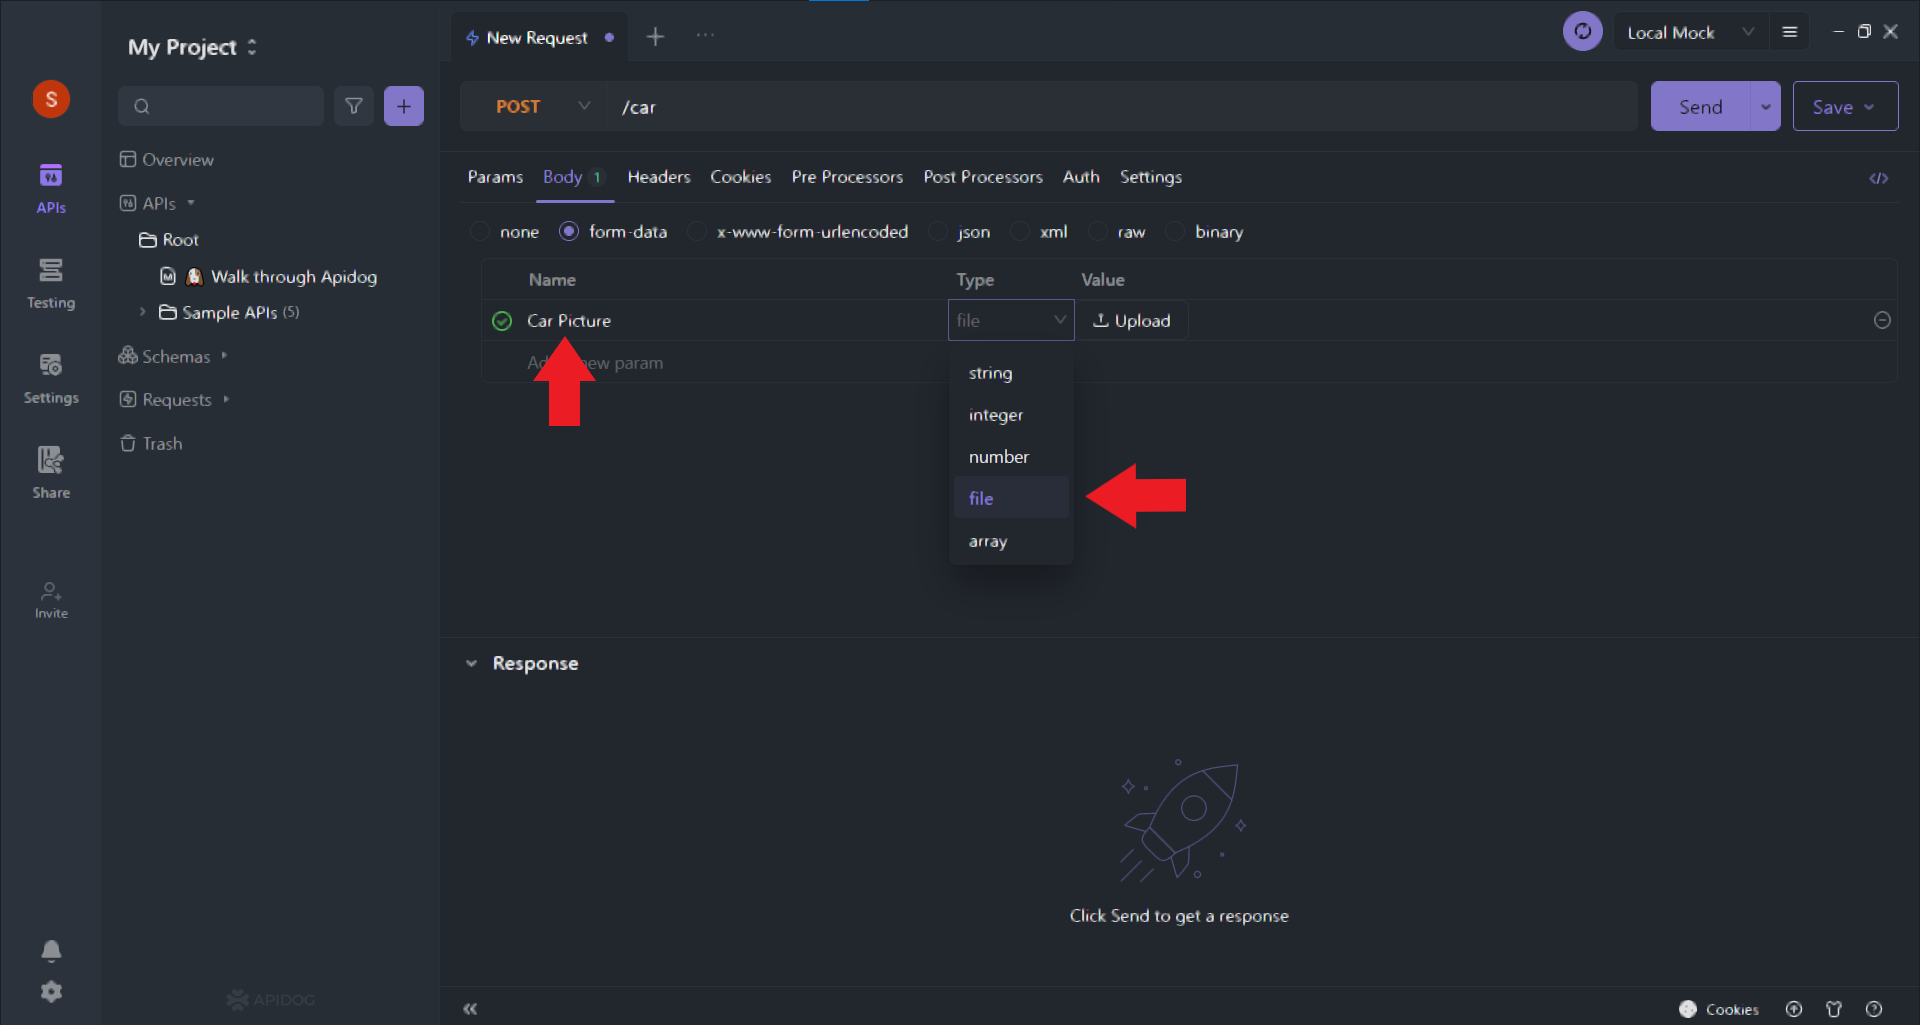Open notifications bell
This screenshot has height=1025, width=1920.
point(51,950)
